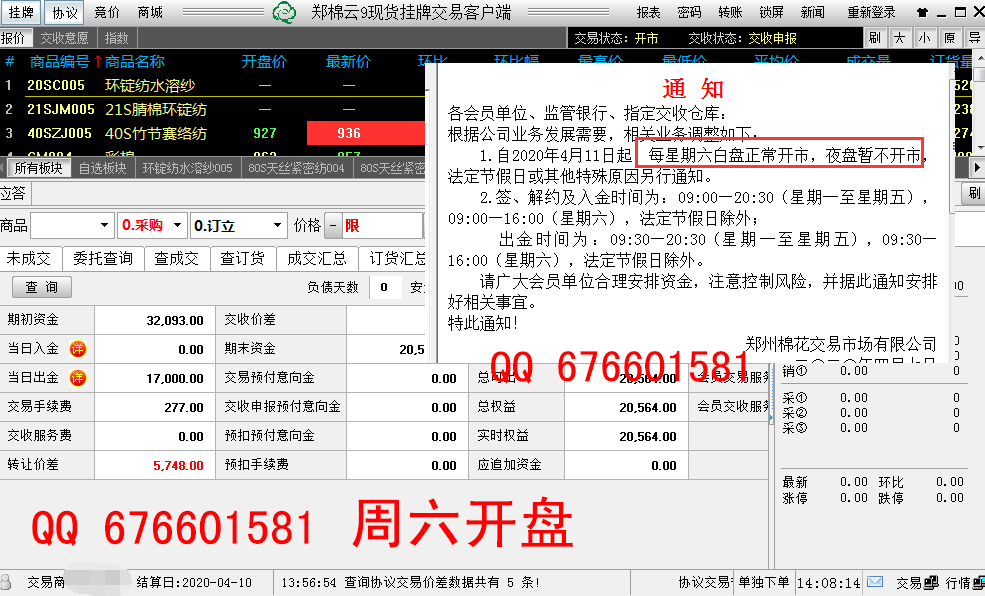Sort by the 开盘价 column header
985x596 pixels.
264,62
